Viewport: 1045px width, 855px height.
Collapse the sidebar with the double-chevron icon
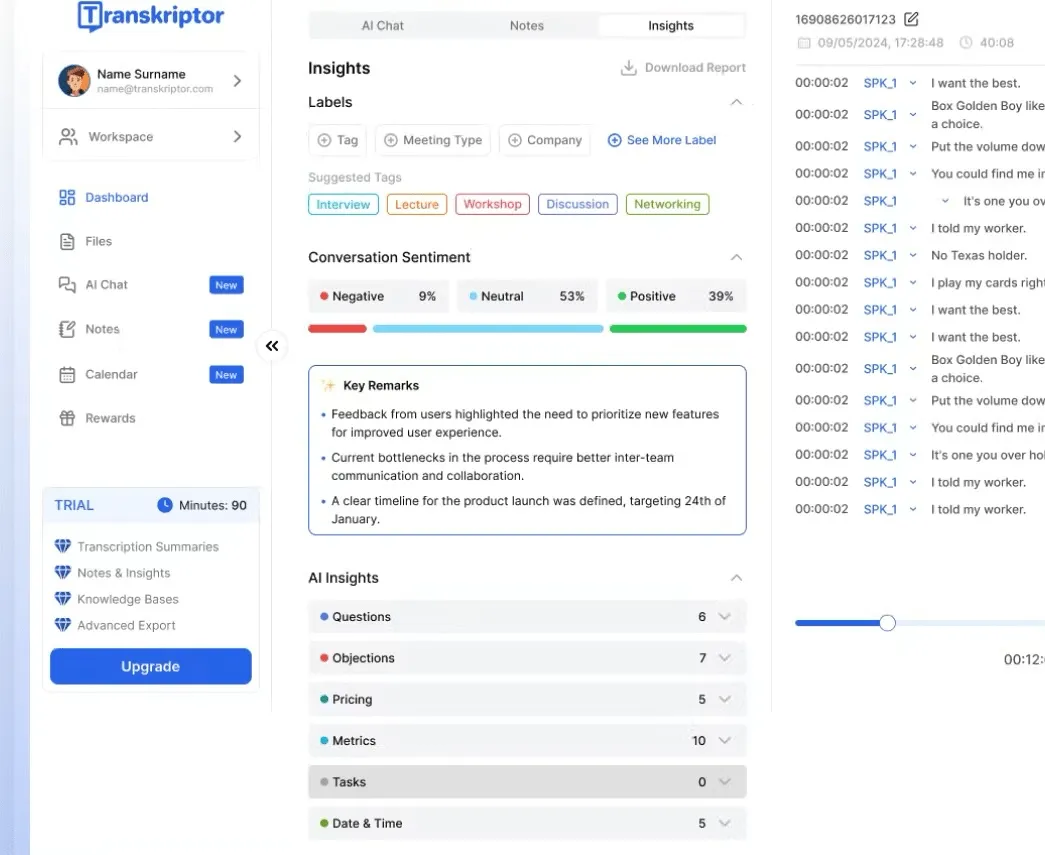tap(272, 346)
